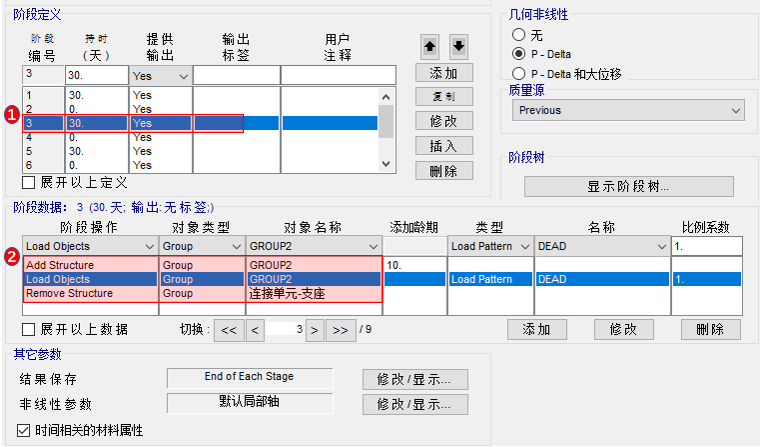Select the 无 geometric nonlinearity option
This screenshot has height=447, width=761.
(518, 34)
